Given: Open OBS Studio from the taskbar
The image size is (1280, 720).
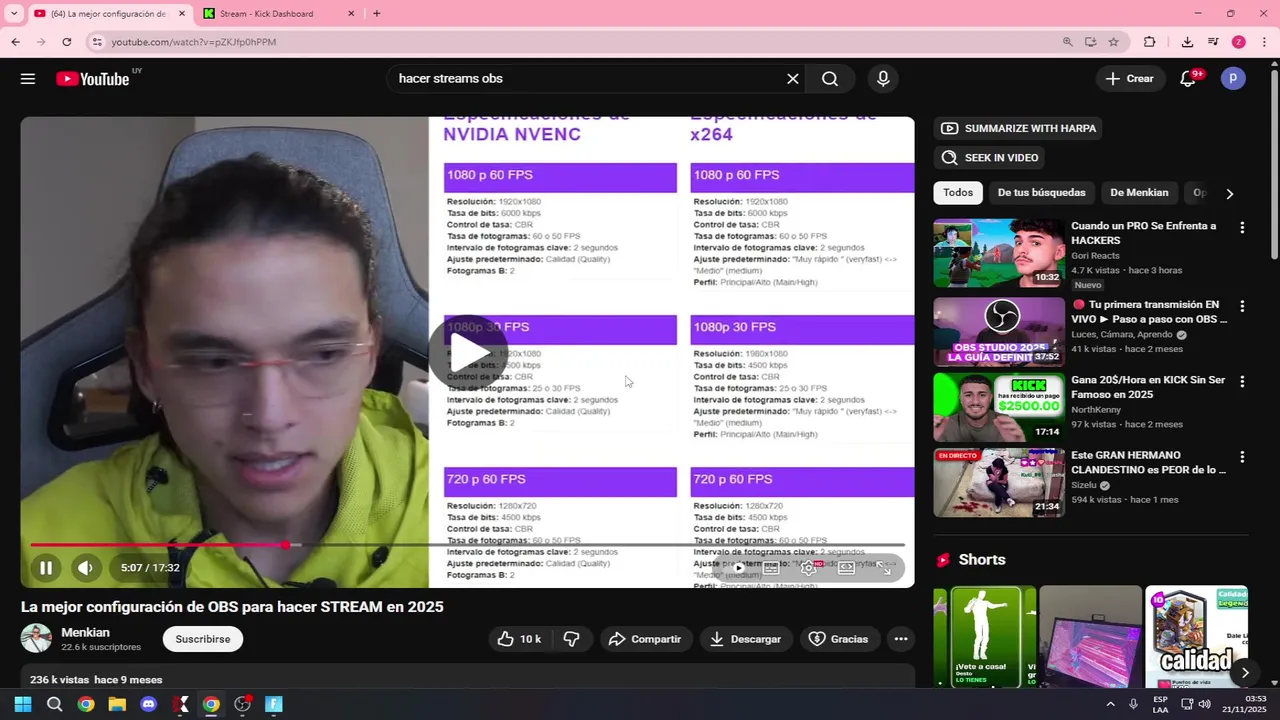Looking at the screenshot, I should click(243, 704).
